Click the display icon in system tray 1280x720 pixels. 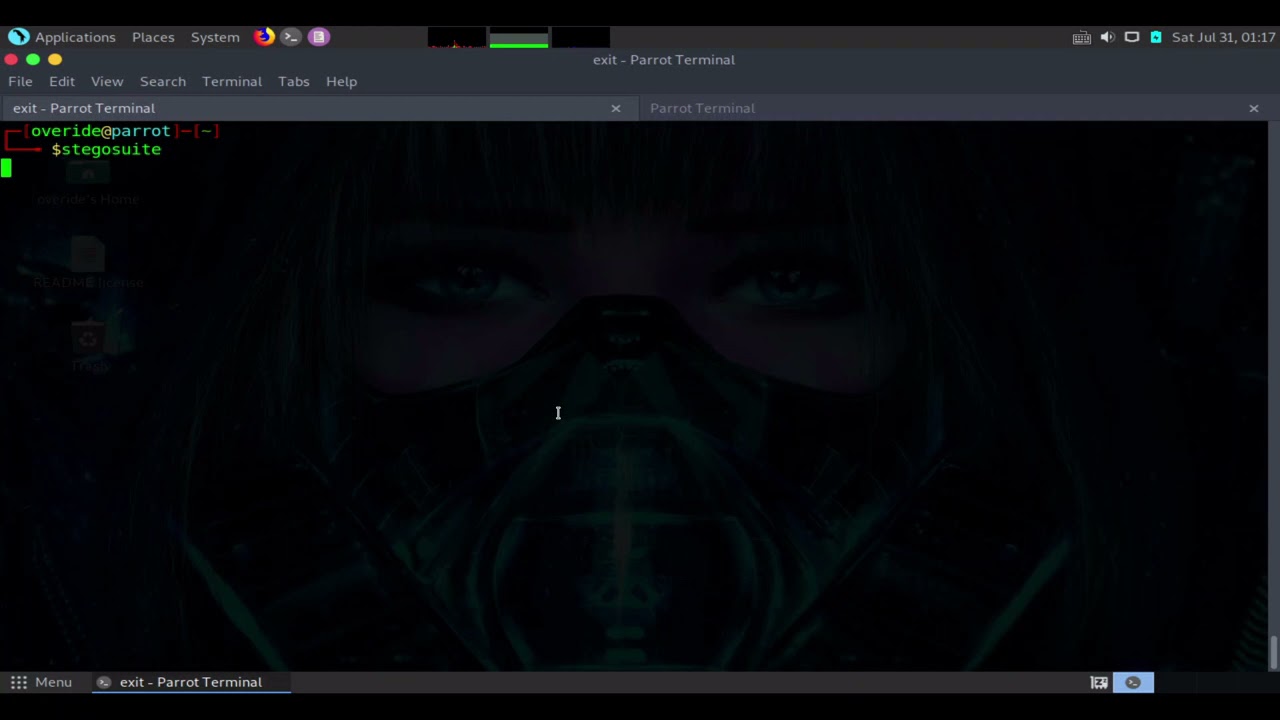[1132, 37]
